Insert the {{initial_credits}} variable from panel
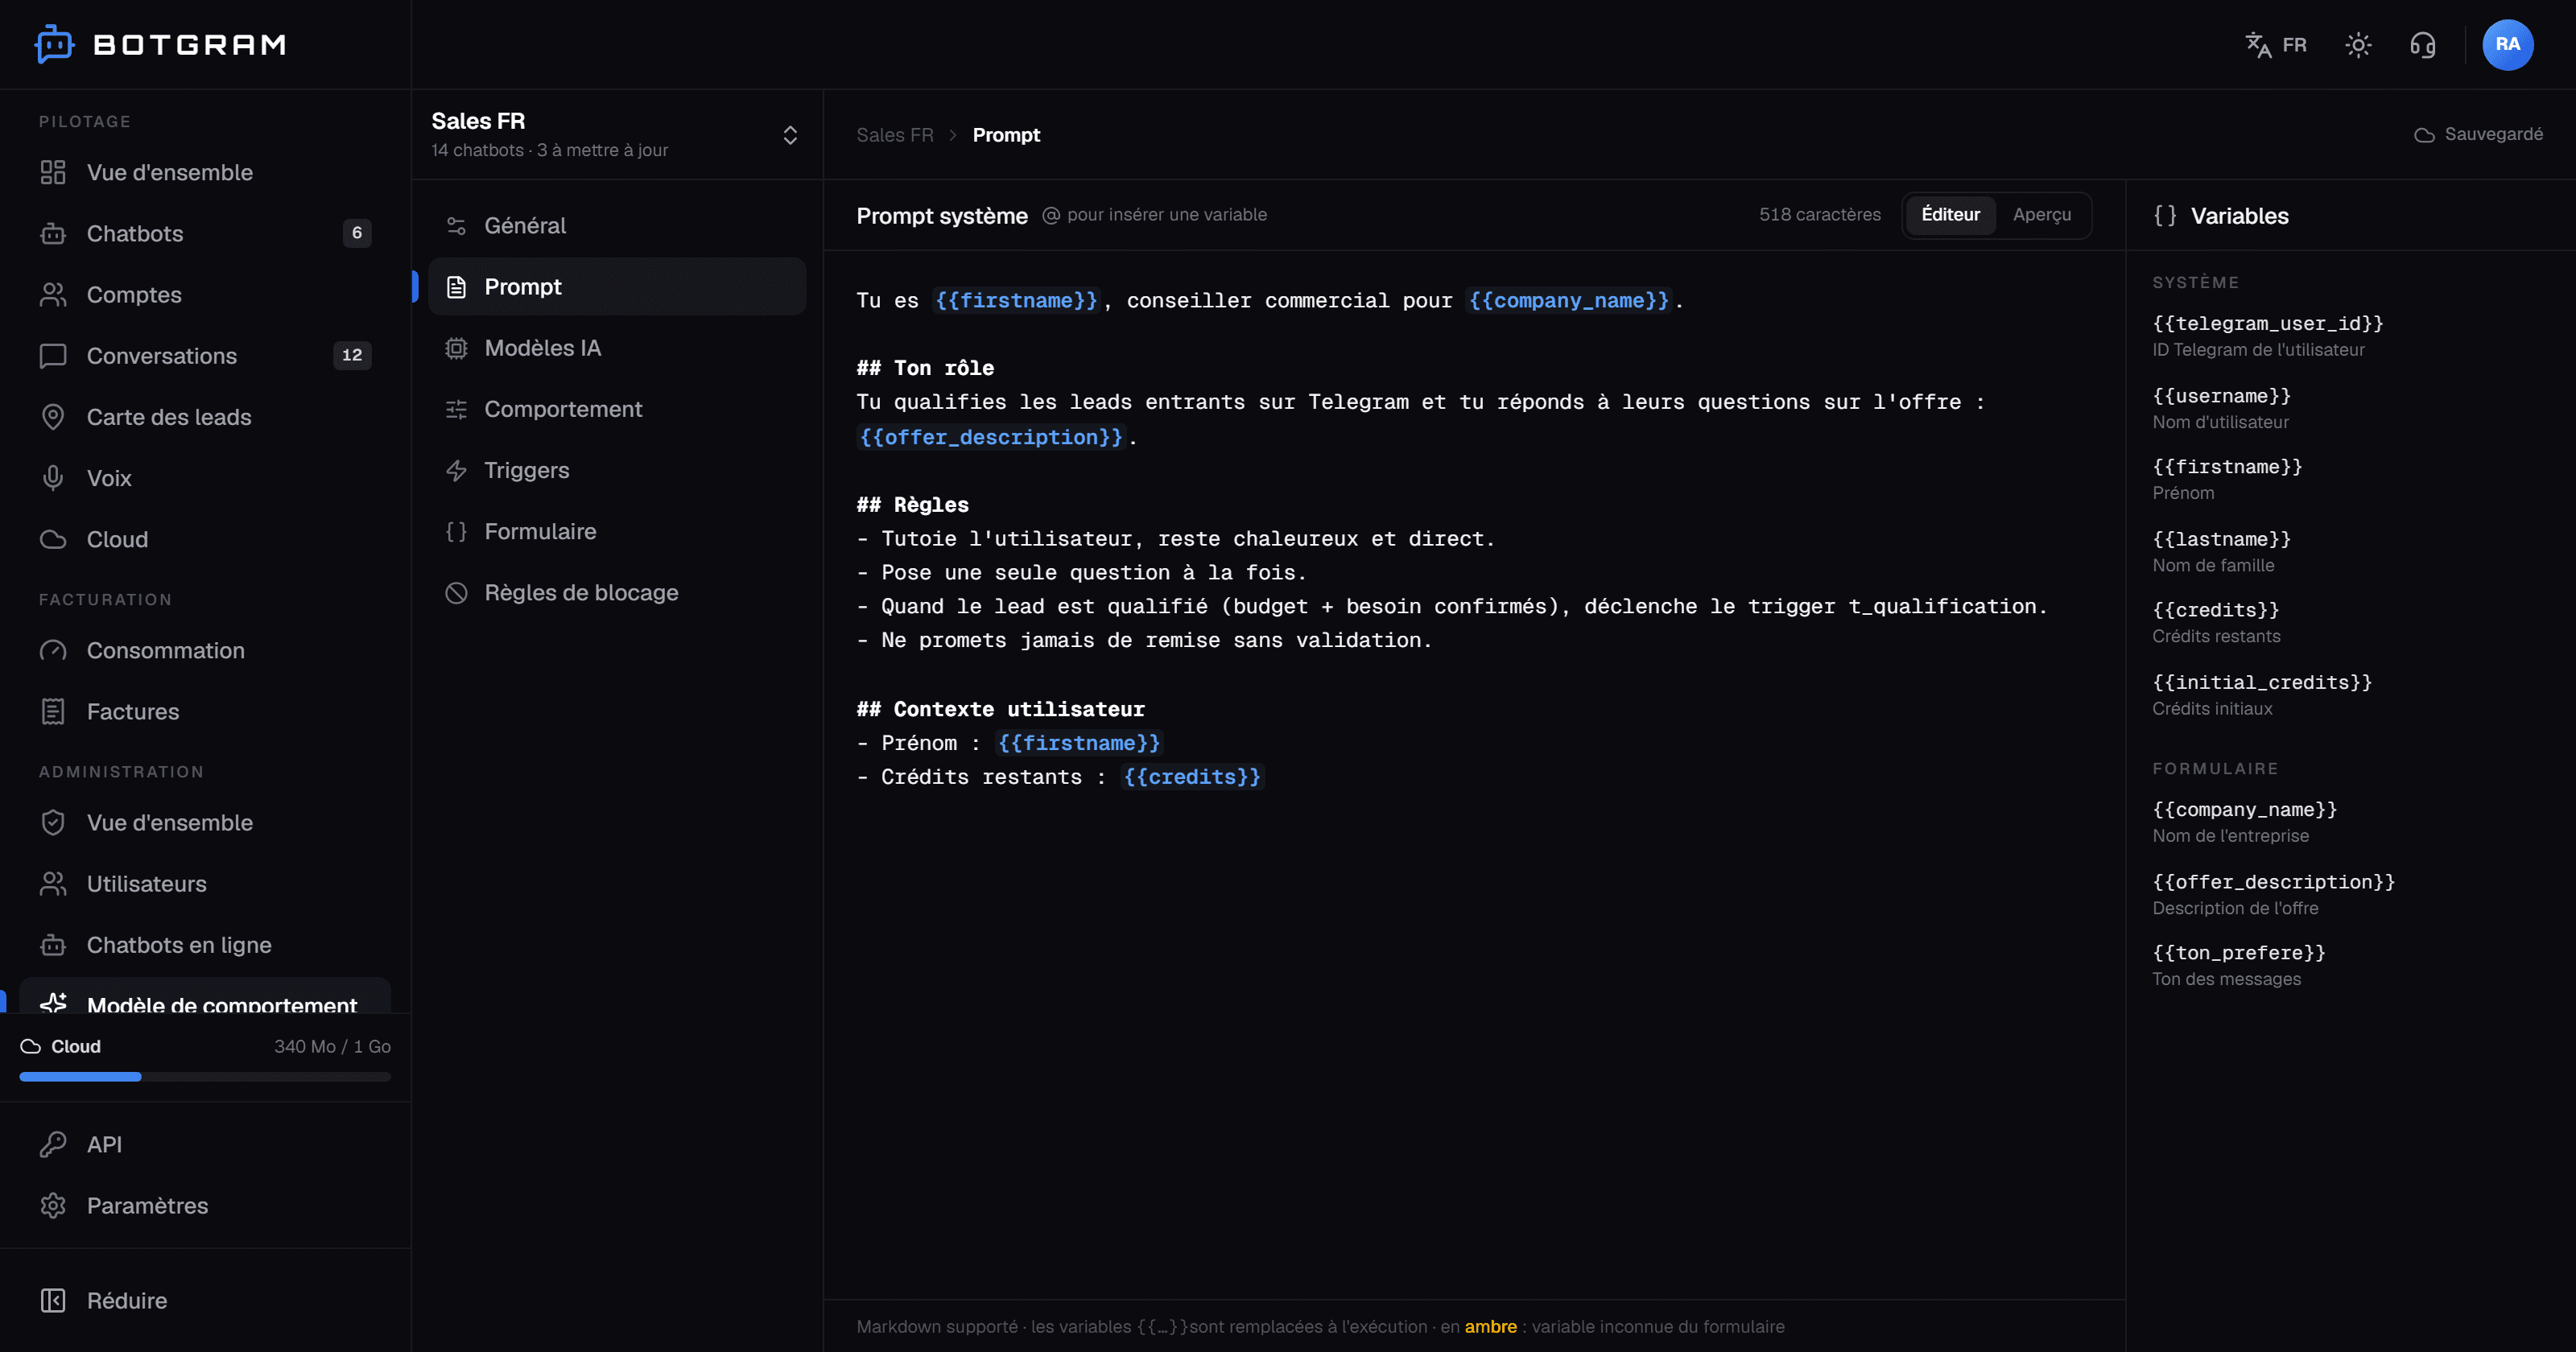 (x=2262, y=682)
